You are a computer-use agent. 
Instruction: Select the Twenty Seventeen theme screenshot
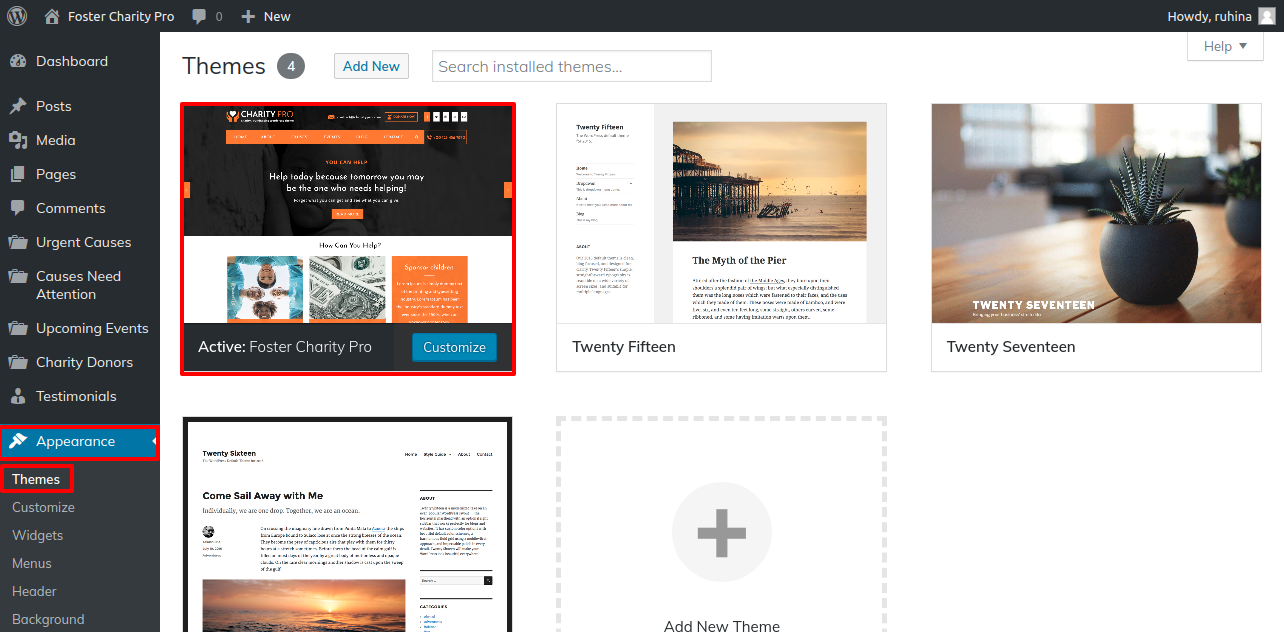tap(1096, 213)
